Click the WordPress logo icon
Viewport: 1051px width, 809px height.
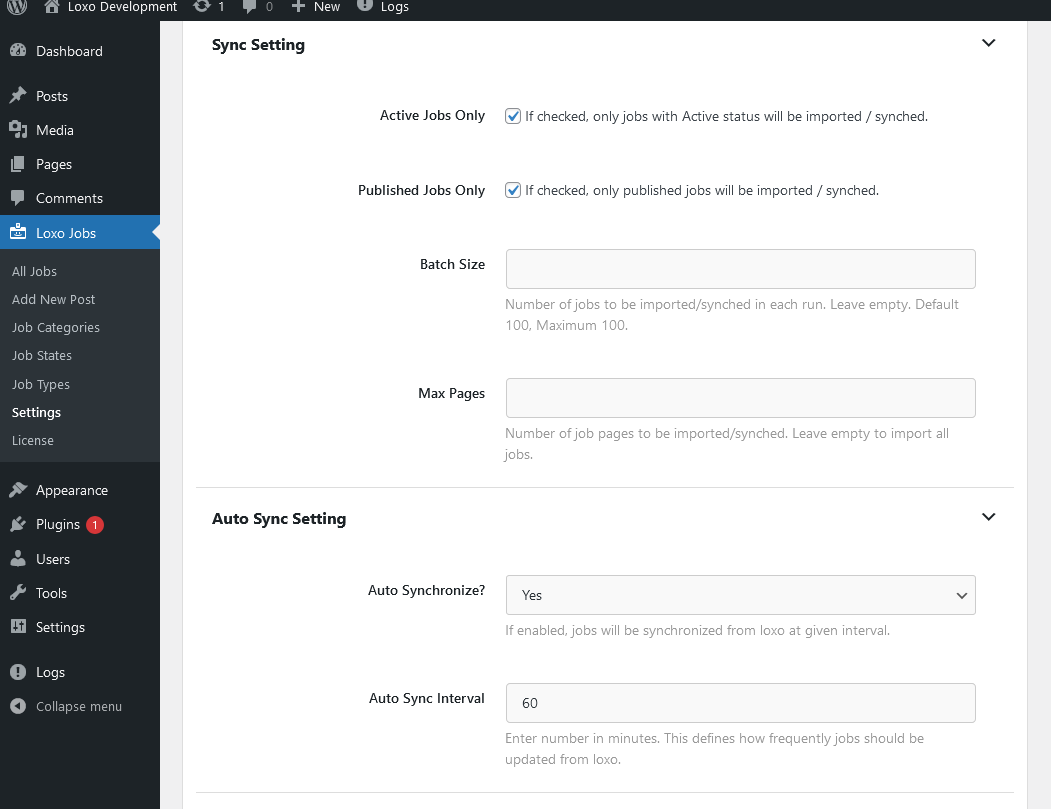(x=17, y=7)
